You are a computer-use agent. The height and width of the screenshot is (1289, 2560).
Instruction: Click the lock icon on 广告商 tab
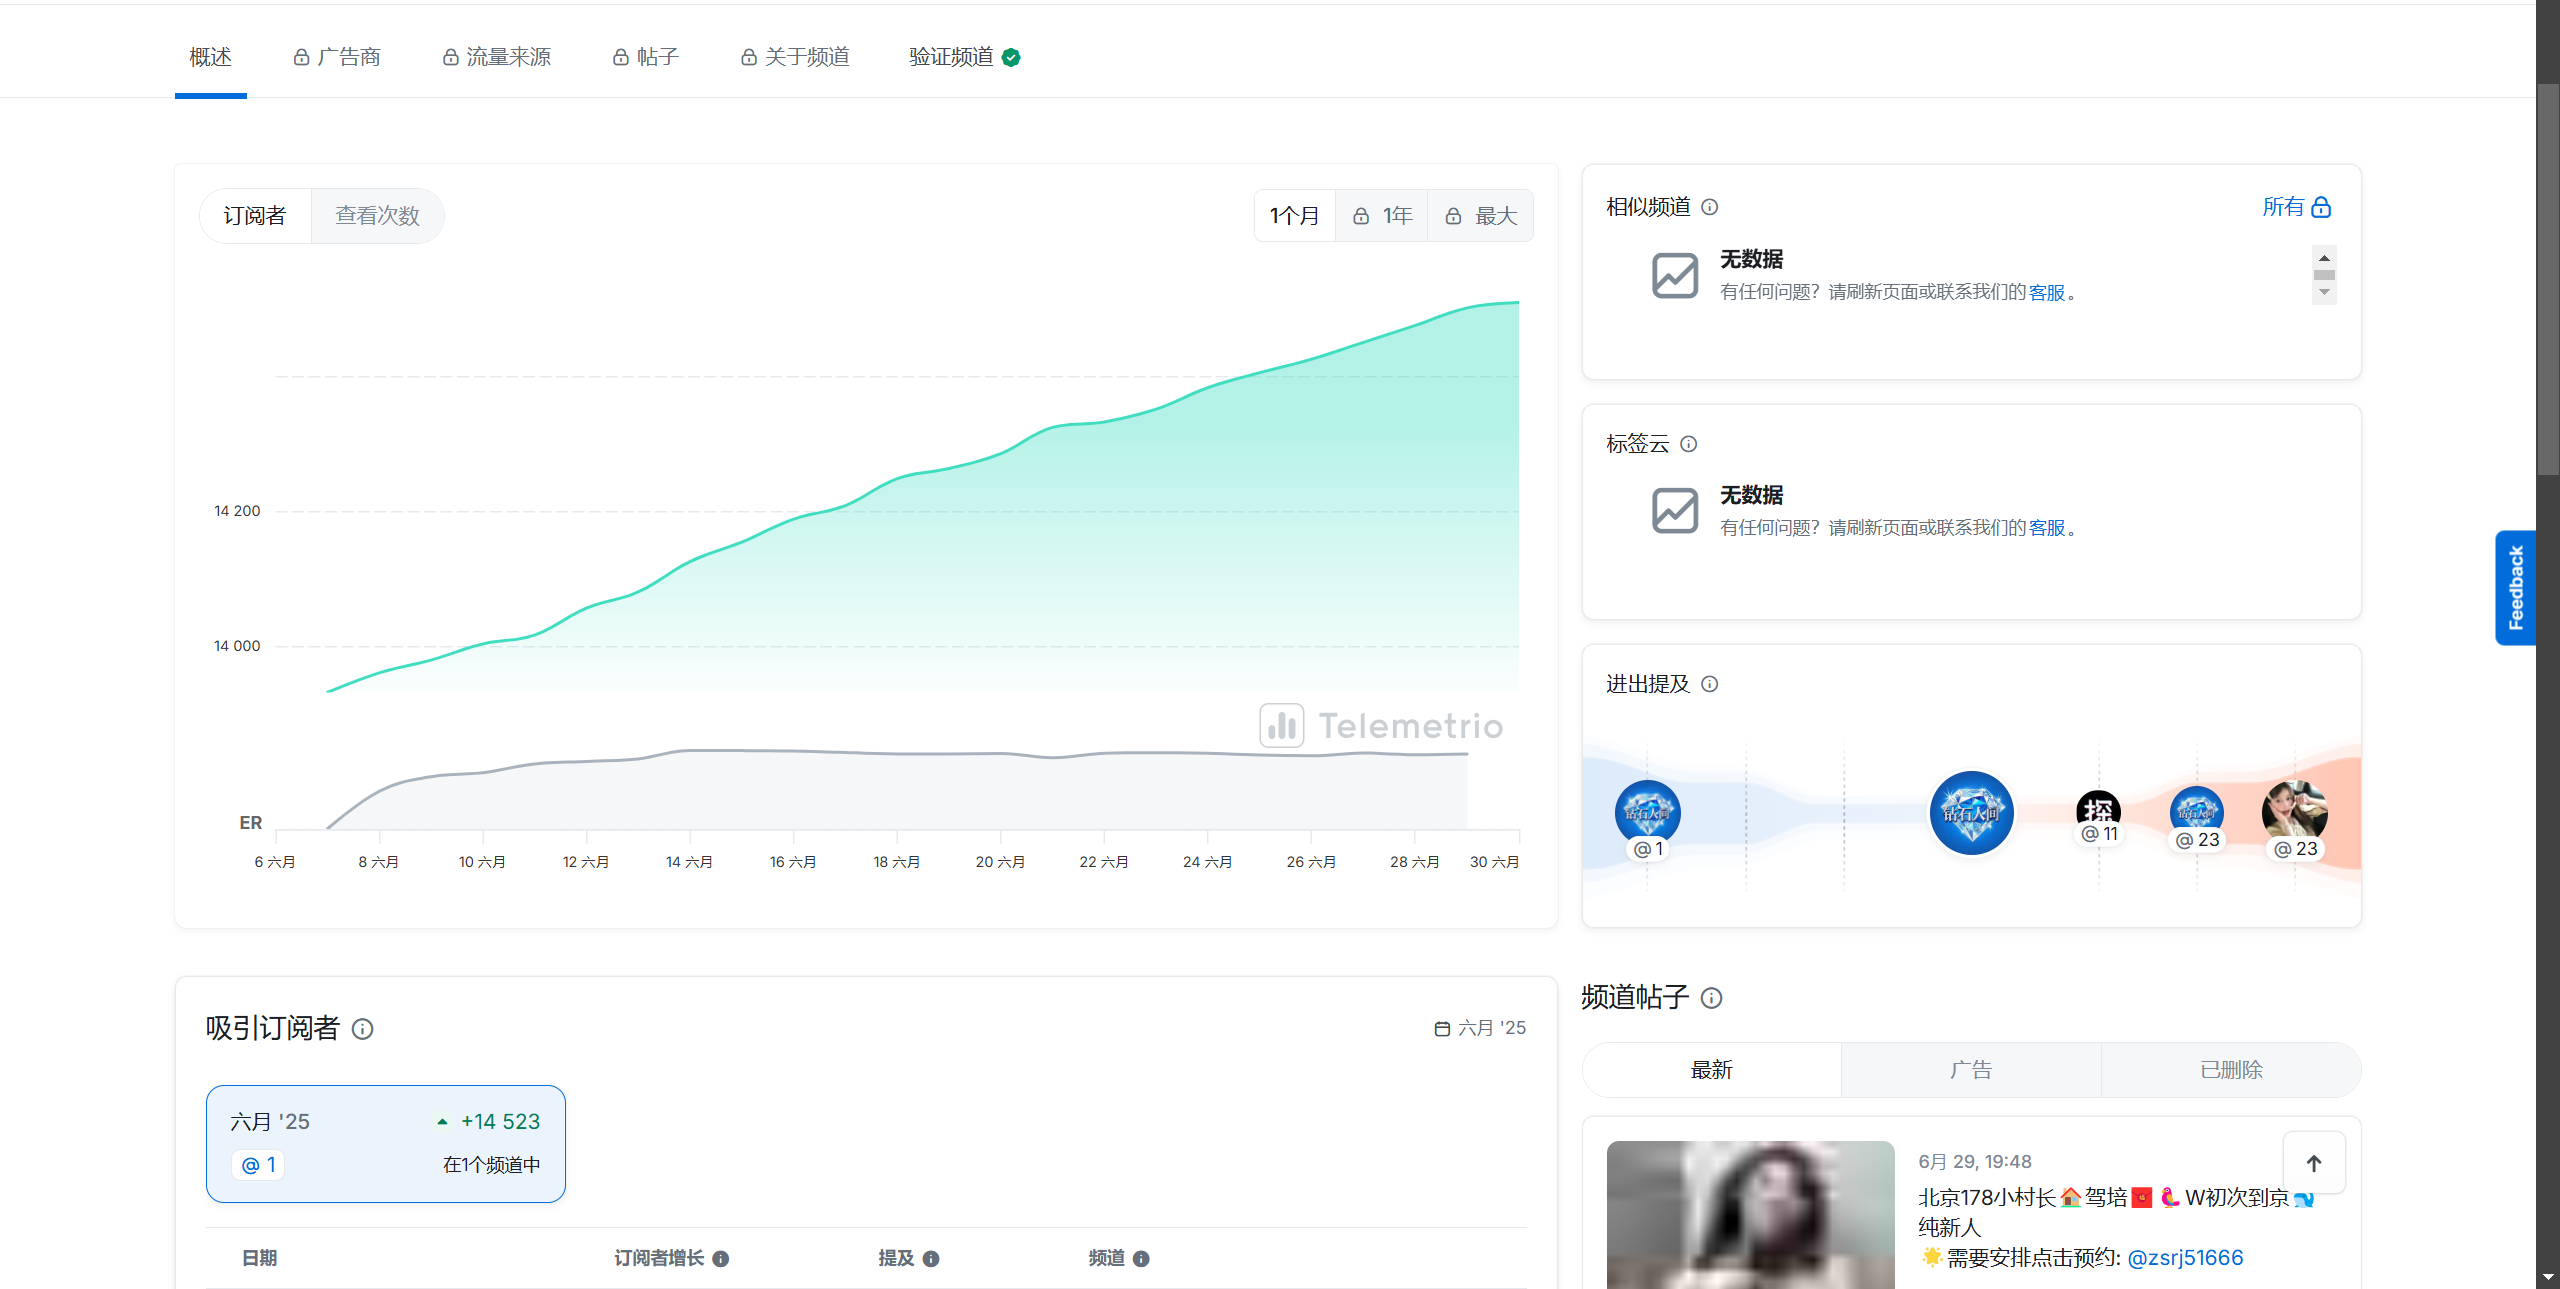301,58
